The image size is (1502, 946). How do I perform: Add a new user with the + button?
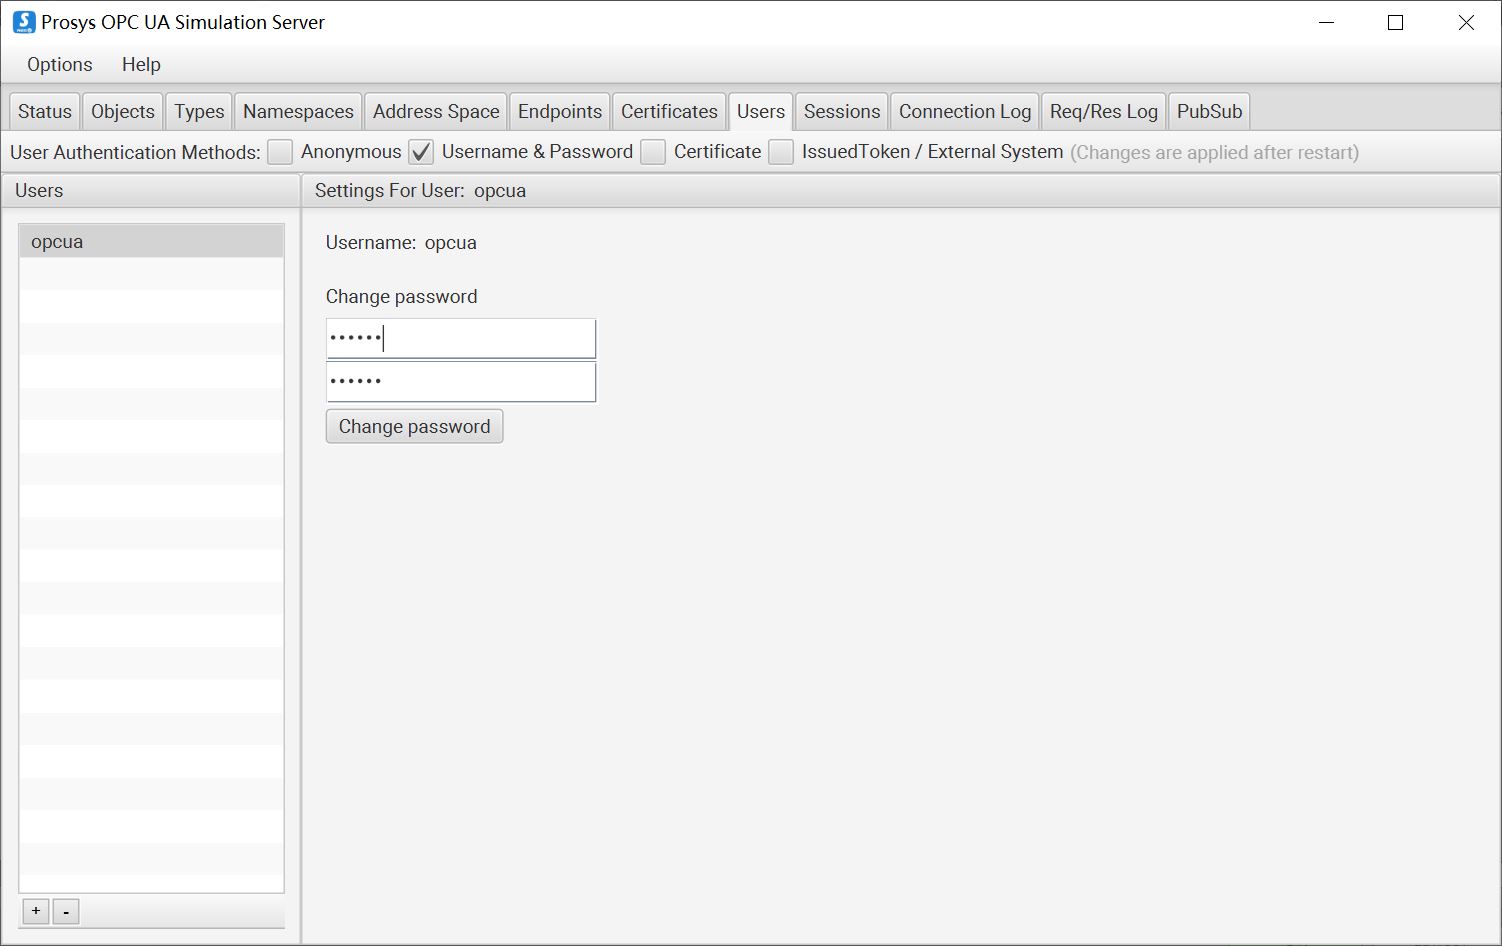pyautogui.click(x=35, y=911)
